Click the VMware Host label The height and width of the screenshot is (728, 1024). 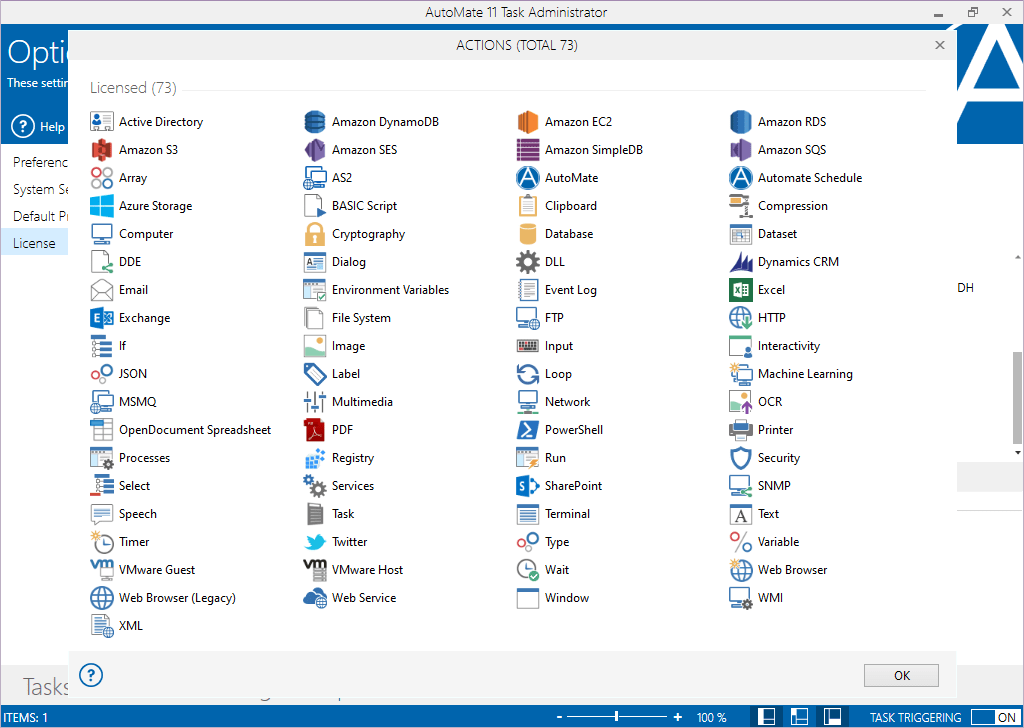pyautogui.click(x=367, y=569)
